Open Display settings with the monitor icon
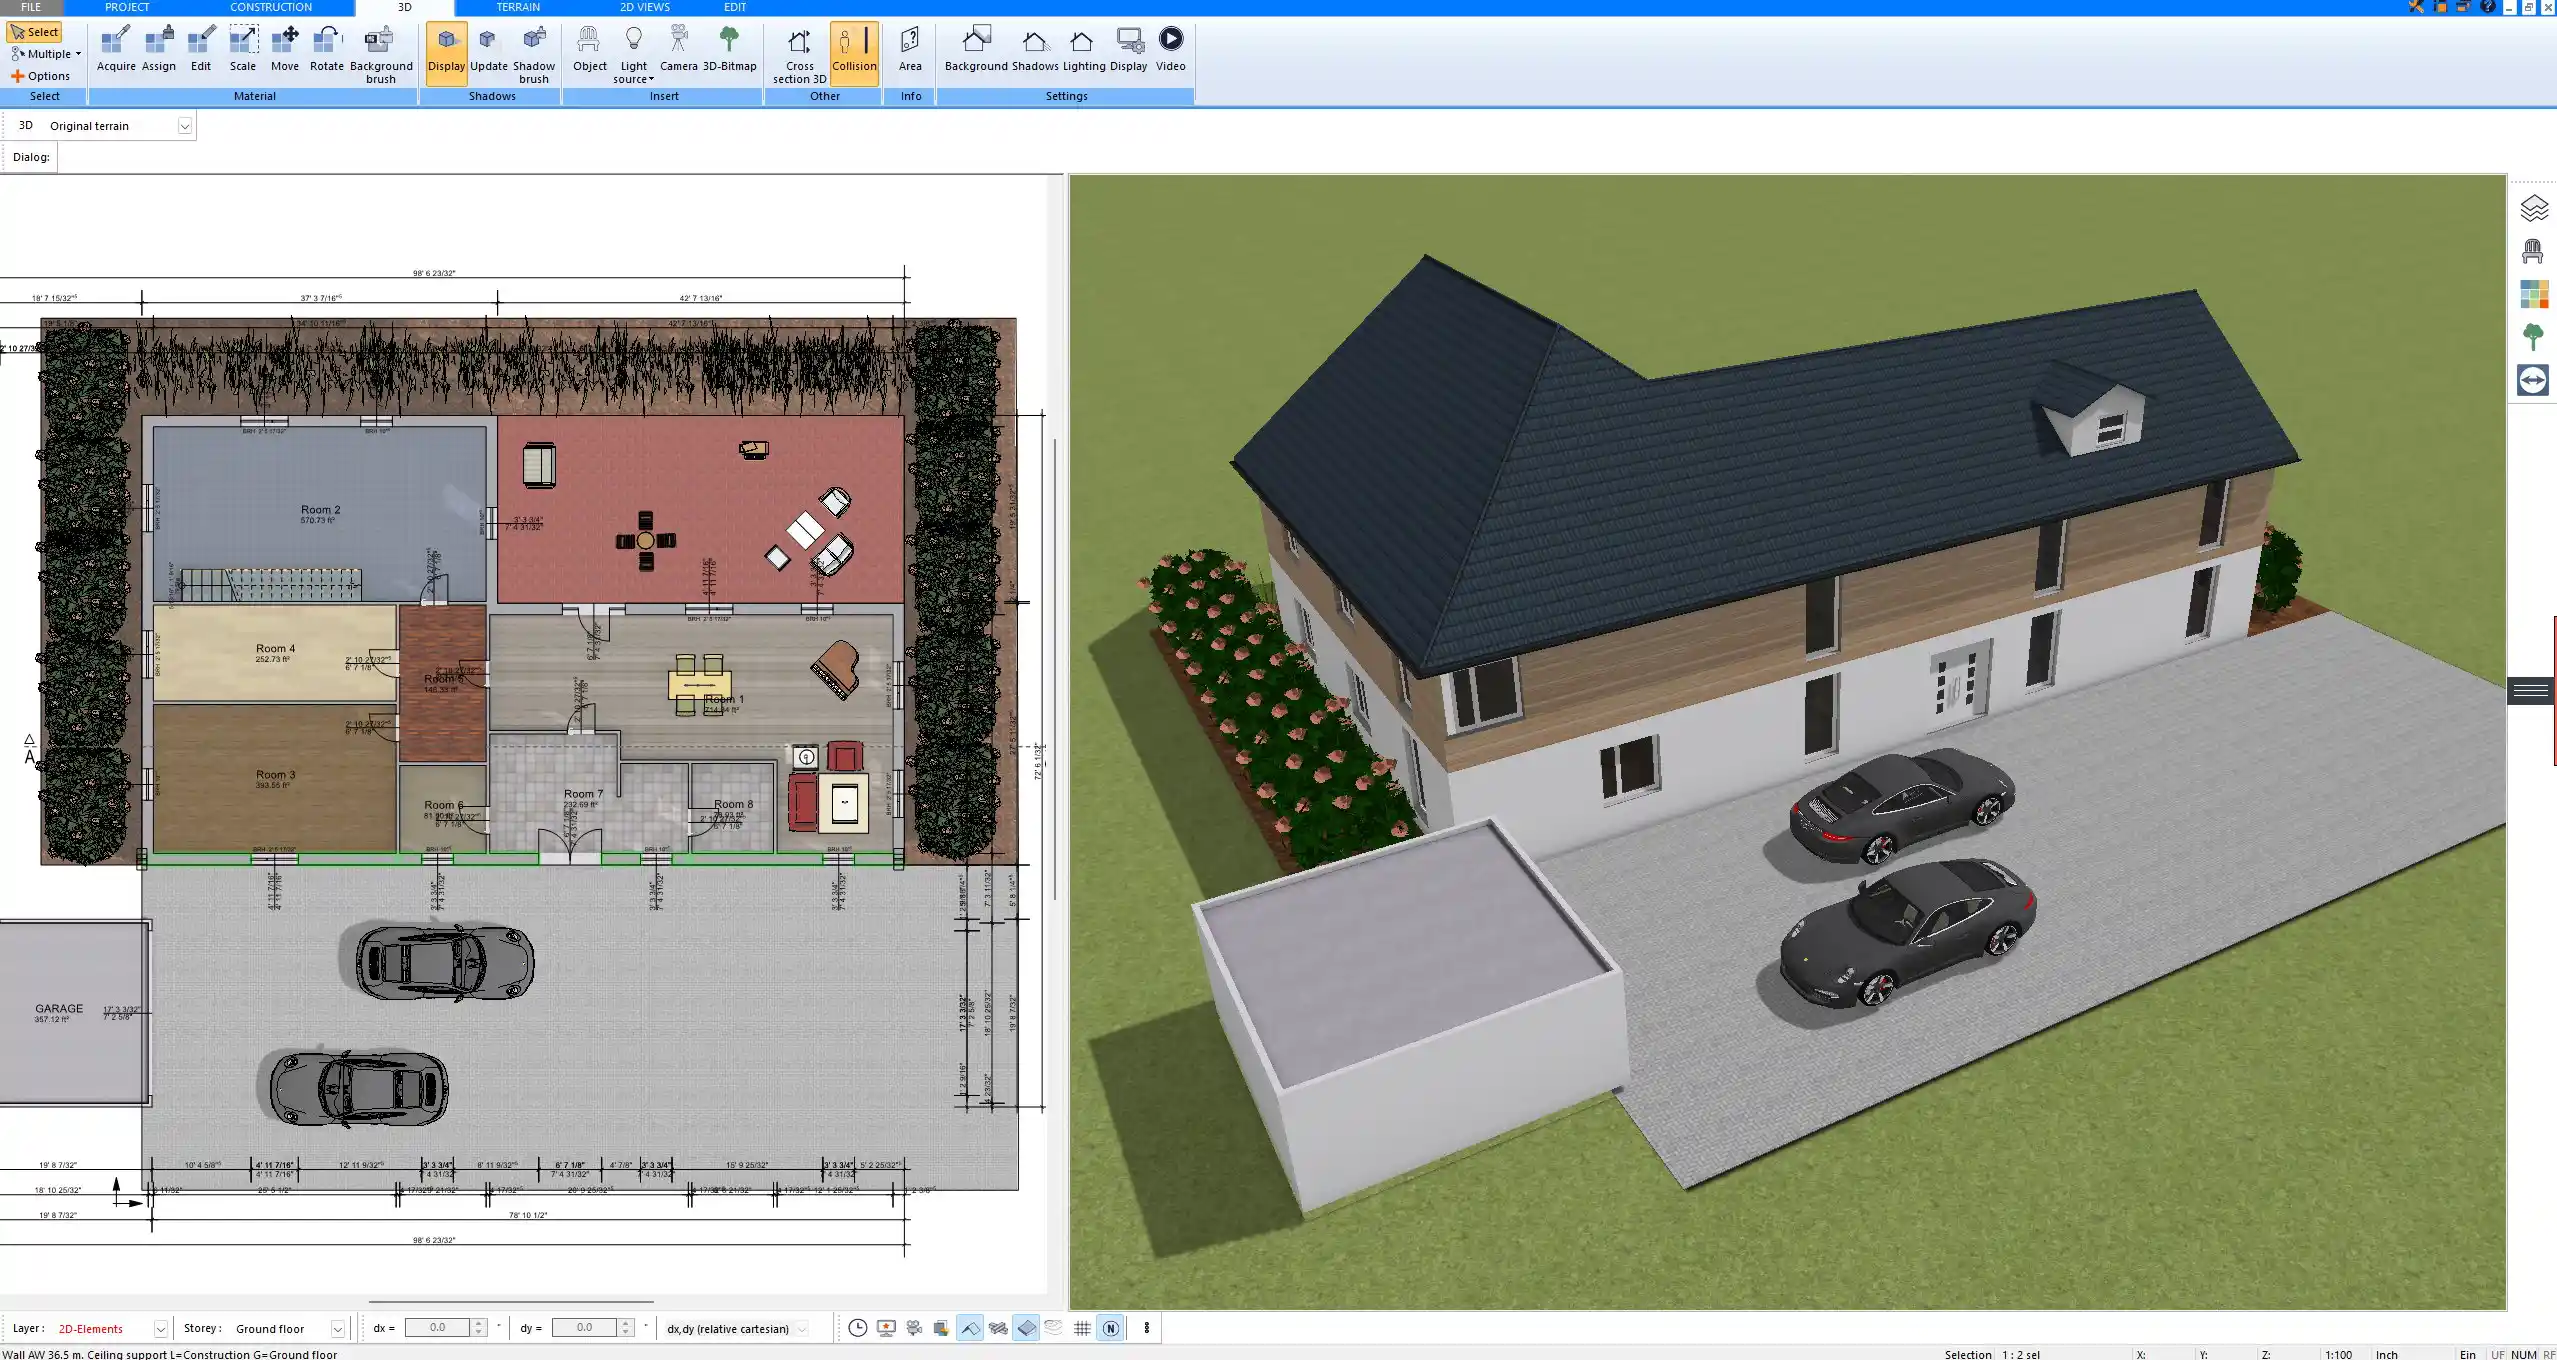Image resolution: width=2557 pixels, height=1360 pixels. (x=1129, y=50)
